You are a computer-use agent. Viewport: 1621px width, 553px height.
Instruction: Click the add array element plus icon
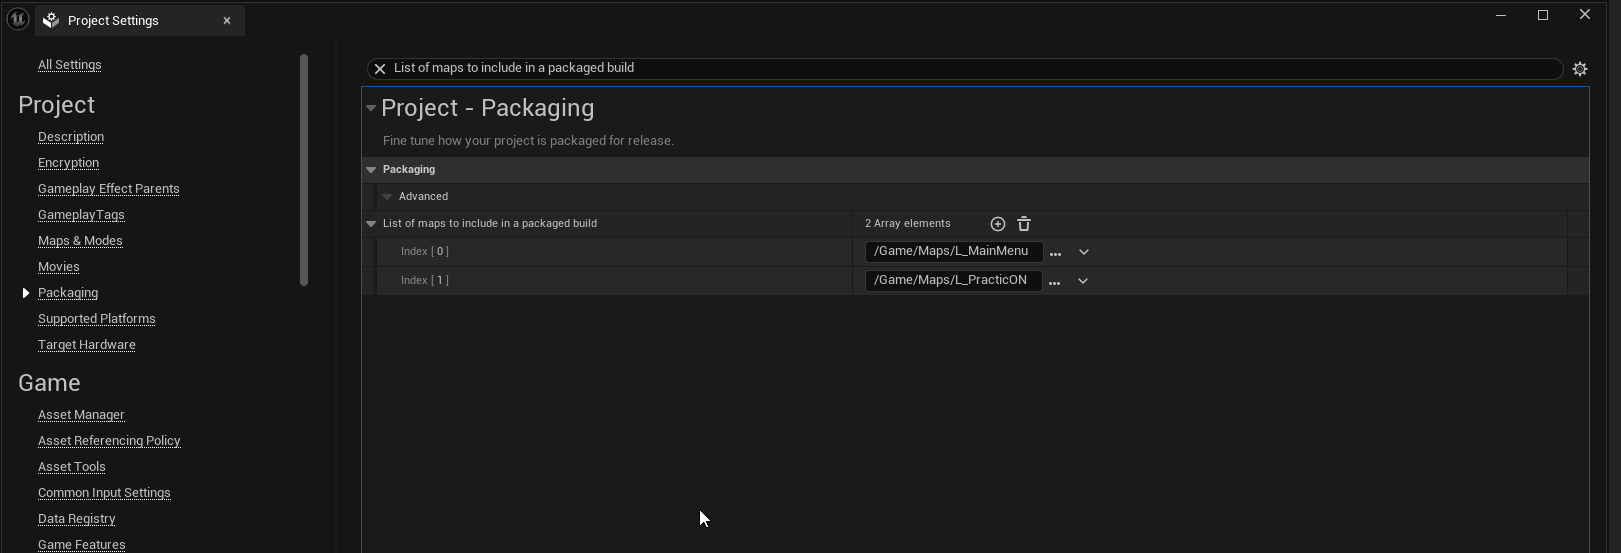pyautogui.click(x=997, y=224)
